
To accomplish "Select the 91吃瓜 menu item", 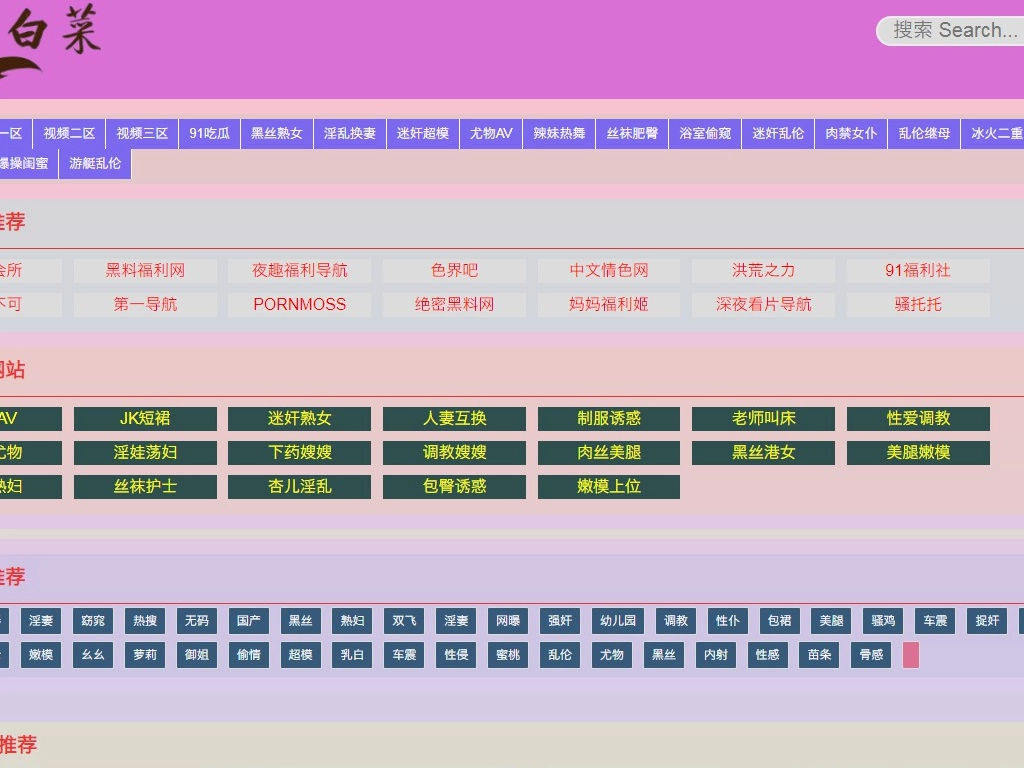I will coord(209,133).
